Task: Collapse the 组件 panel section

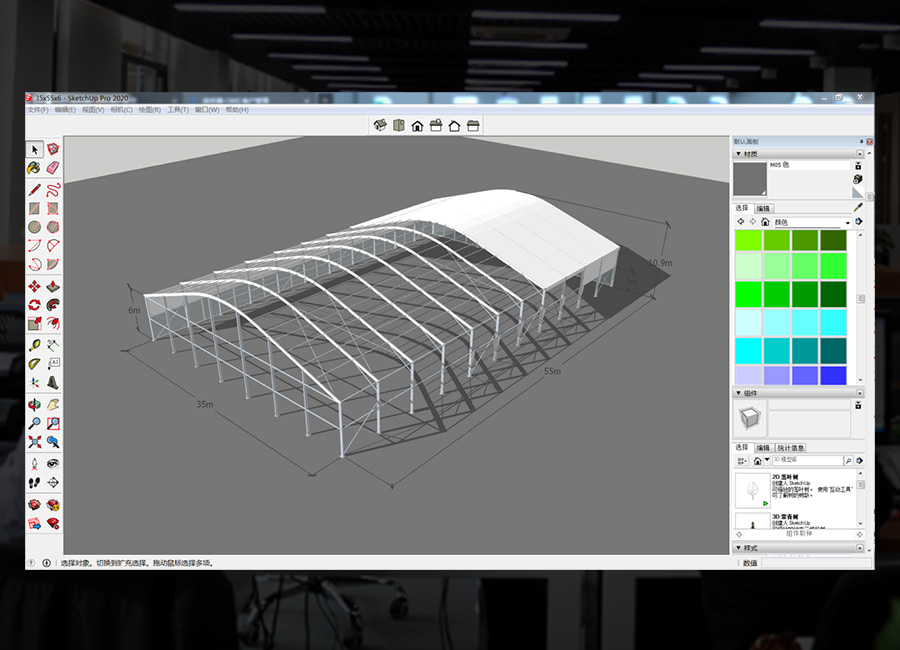Action: [739, 393]
